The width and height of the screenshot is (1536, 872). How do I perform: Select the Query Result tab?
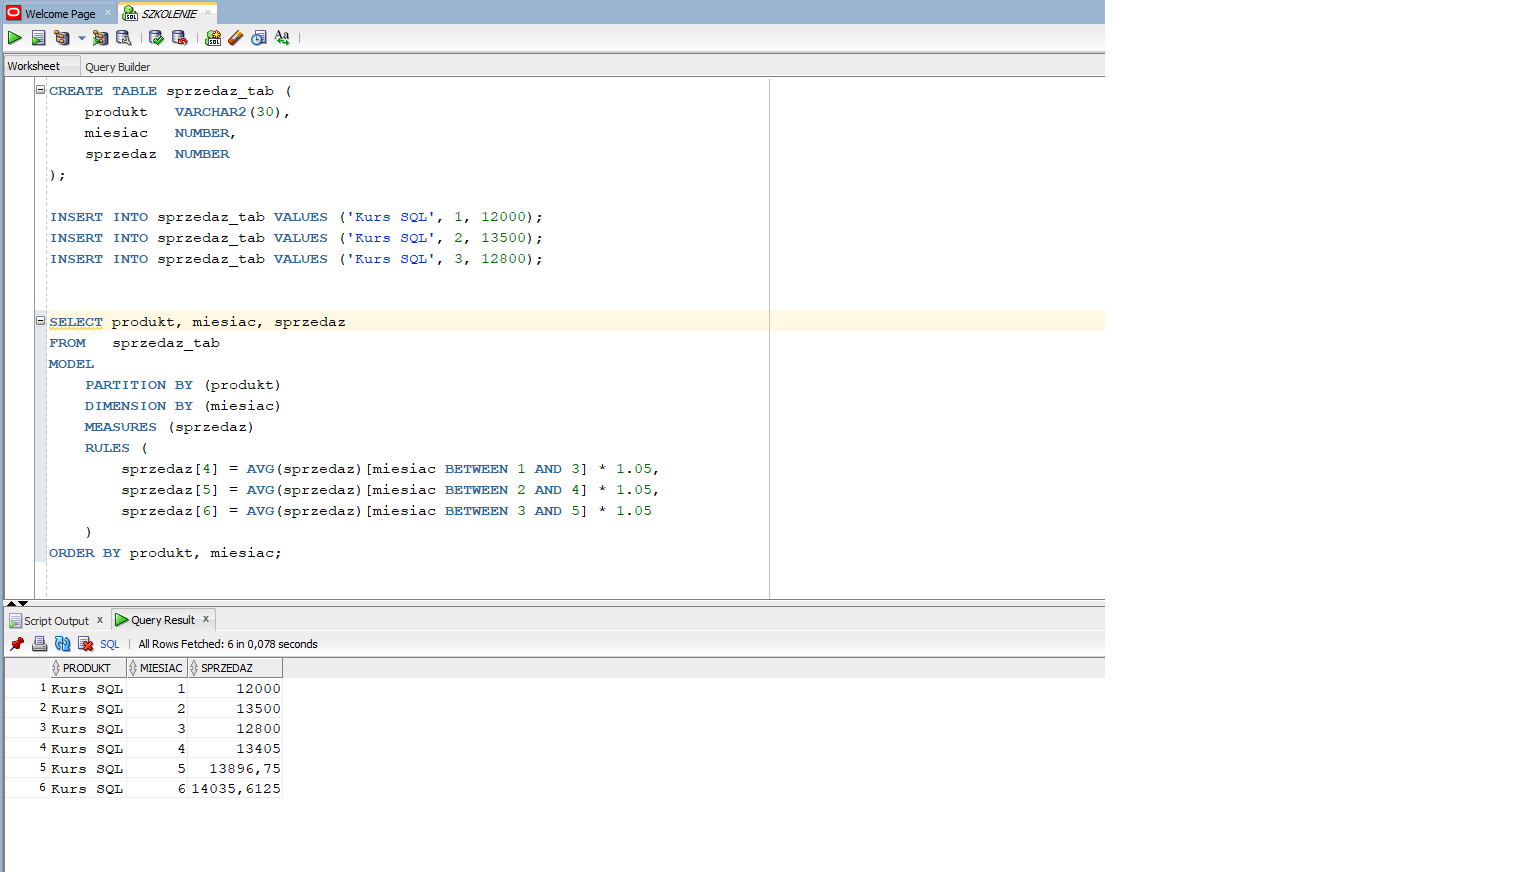pyautogui.click(x=163, y=620)
